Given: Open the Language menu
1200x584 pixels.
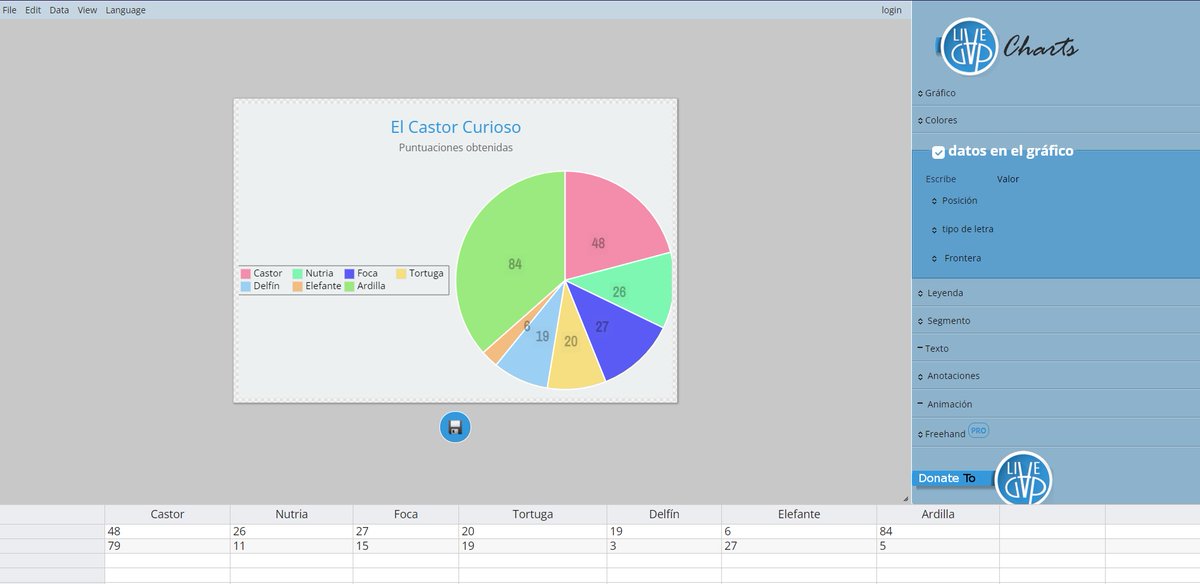Looking at the screenshot, I should click(x=125, y=10).
